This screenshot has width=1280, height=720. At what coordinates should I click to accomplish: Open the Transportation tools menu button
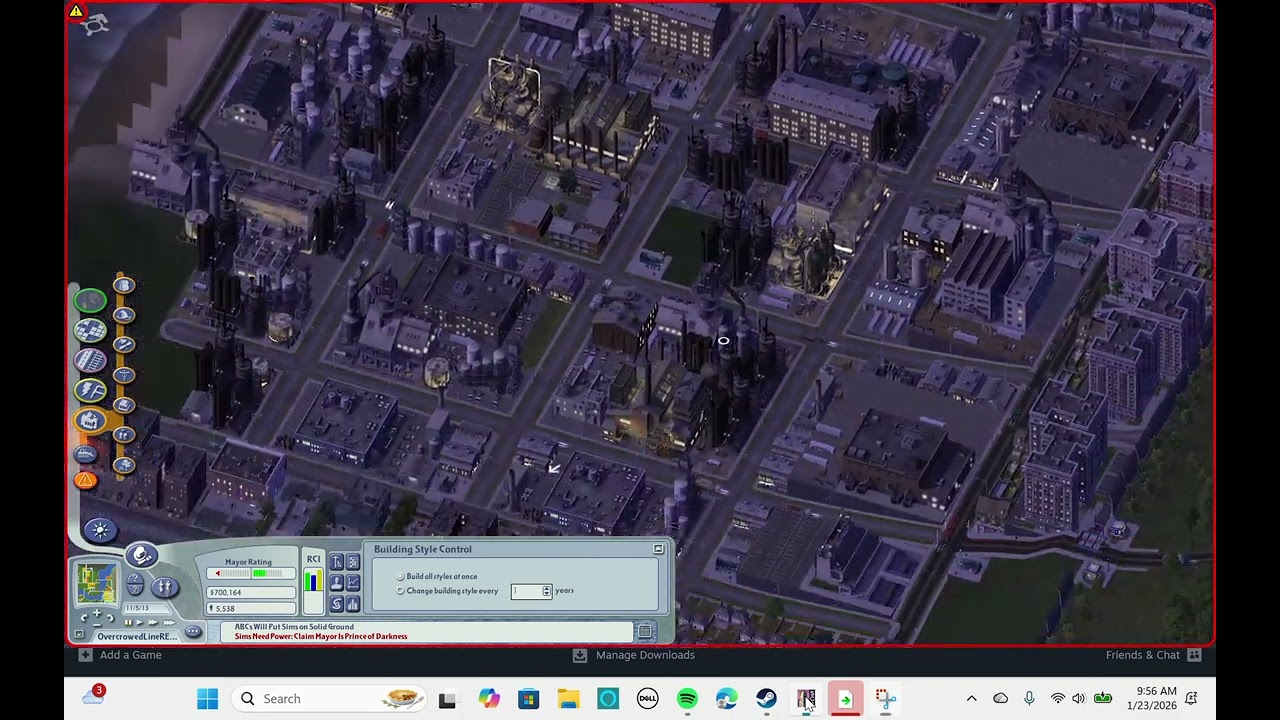(90, 360)
